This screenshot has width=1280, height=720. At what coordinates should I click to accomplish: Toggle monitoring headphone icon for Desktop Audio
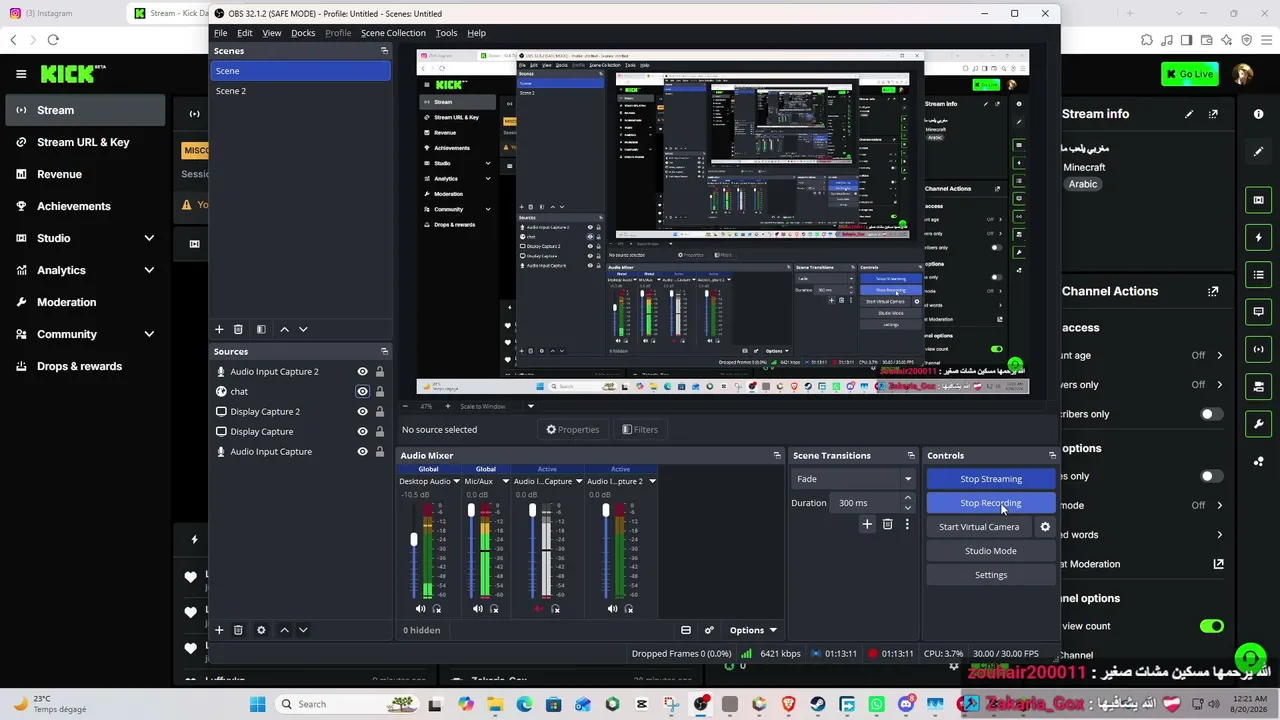coord(437,609)
